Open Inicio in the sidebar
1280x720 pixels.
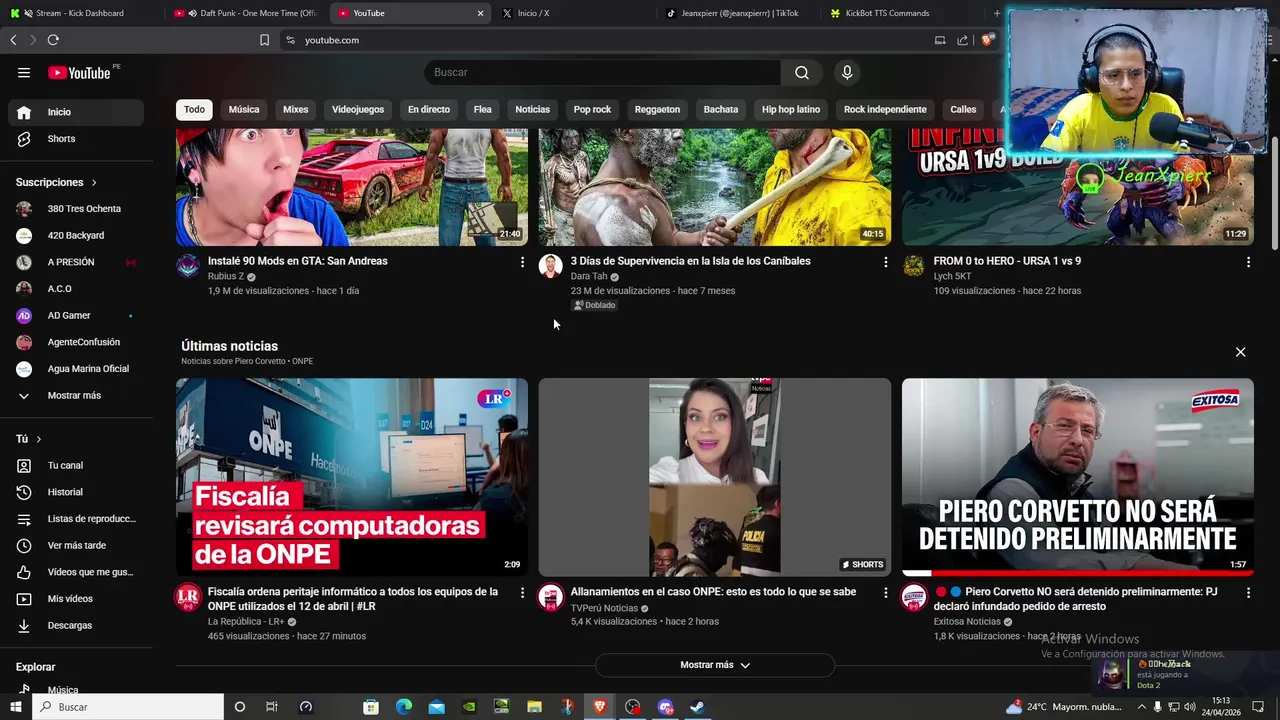tap(76, 112)
